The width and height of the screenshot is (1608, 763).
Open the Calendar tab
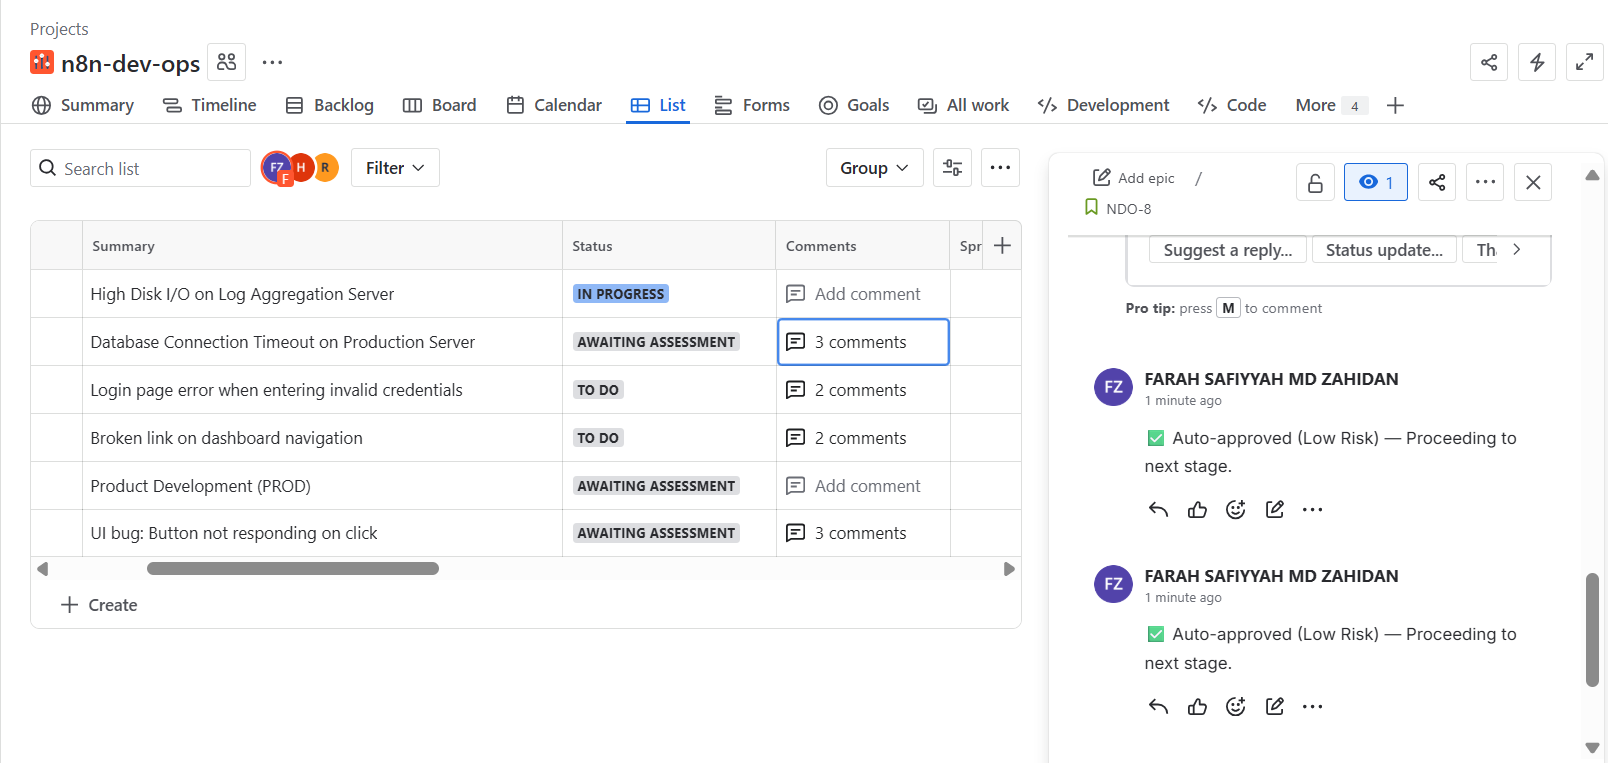click(554, 105)
